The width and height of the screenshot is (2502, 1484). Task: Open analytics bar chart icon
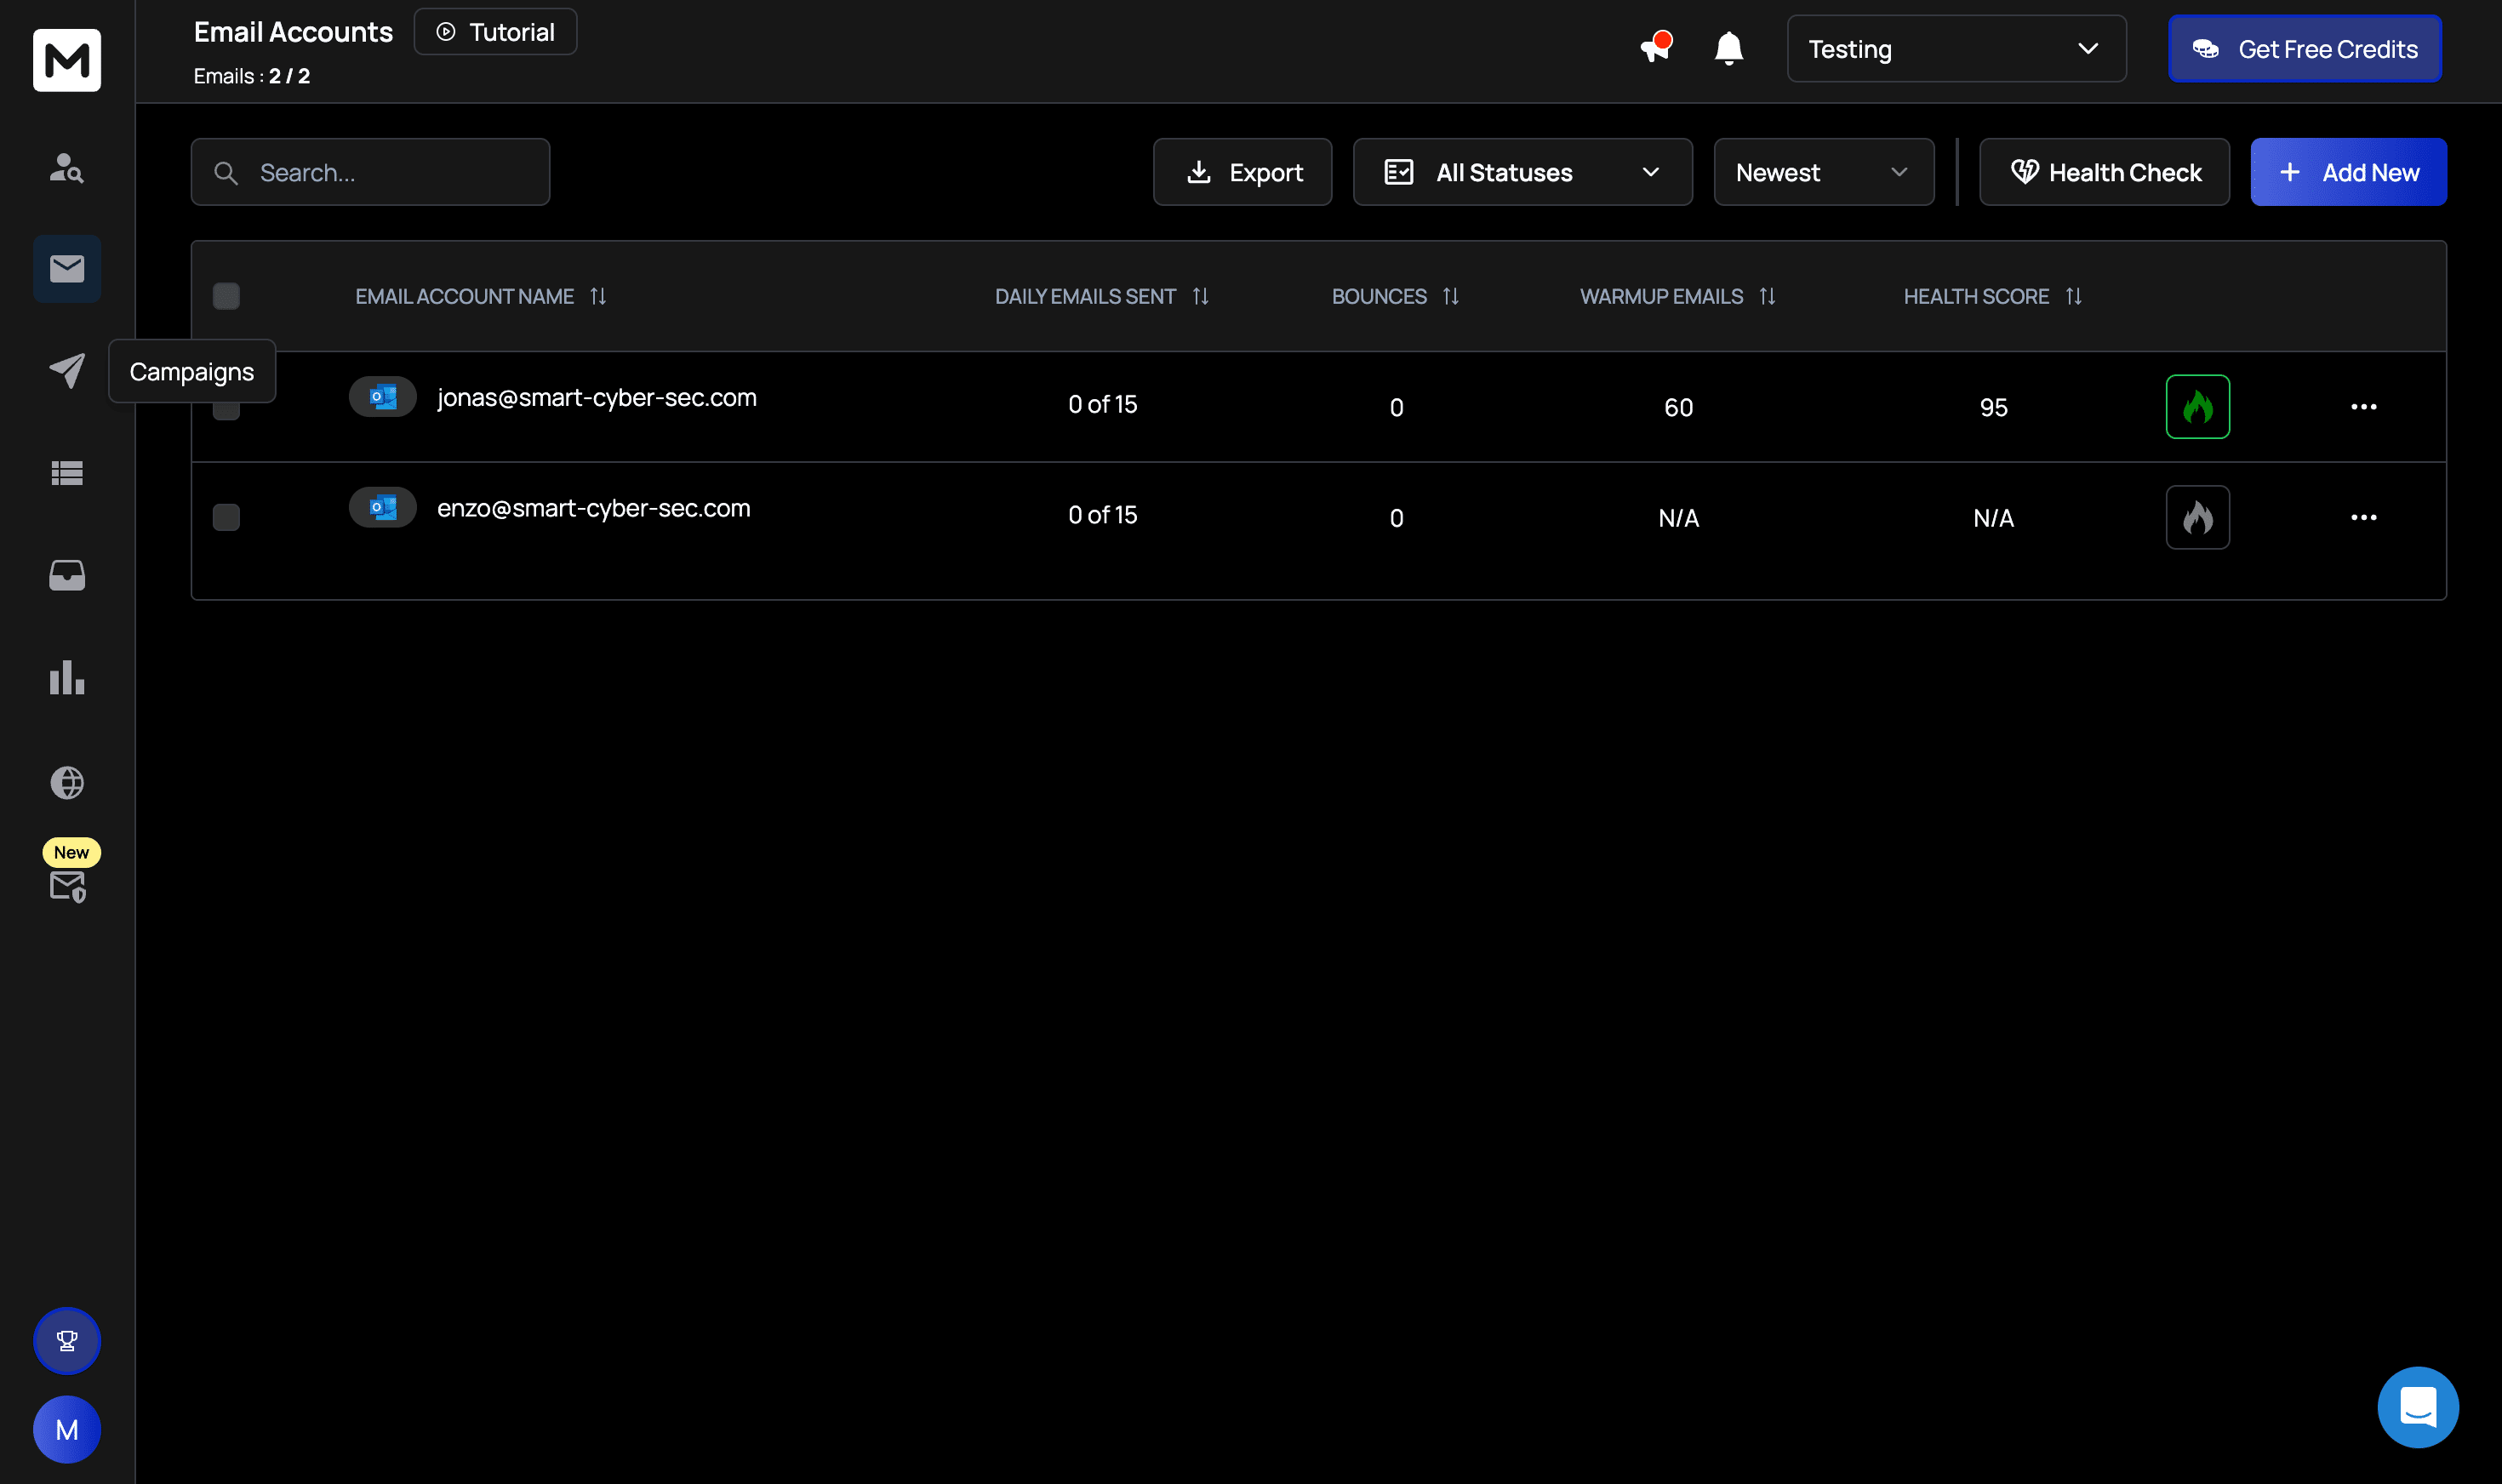point(67,678)
